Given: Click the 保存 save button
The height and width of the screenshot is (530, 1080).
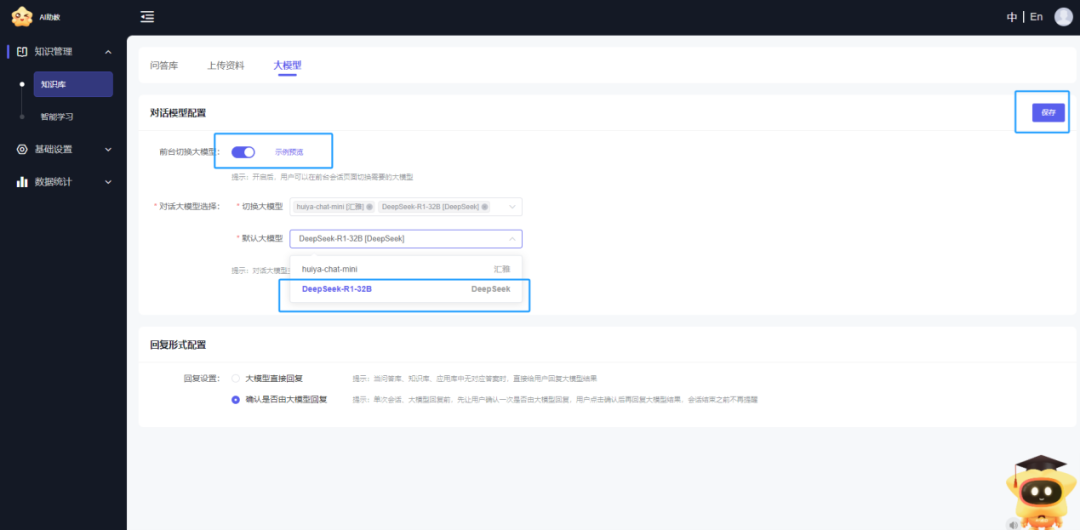Looking at the screenshot, I should click(1048, 112).
